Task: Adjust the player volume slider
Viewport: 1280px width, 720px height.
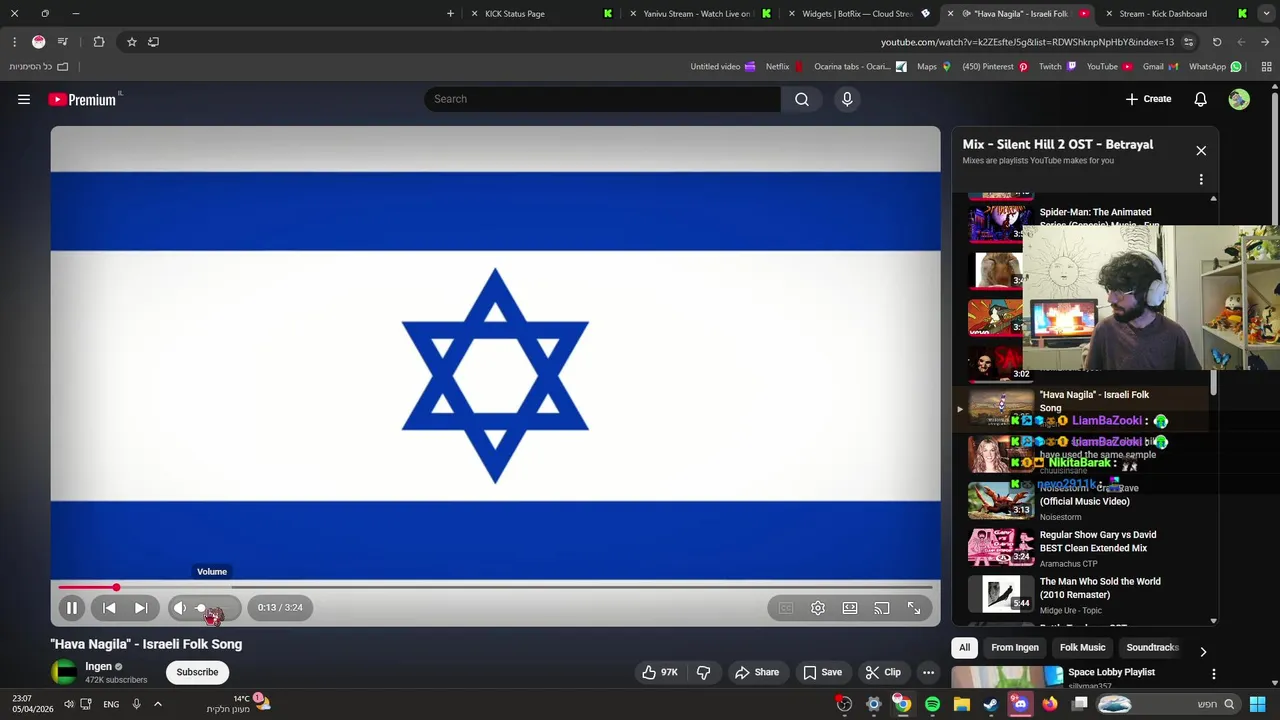Action: tap(214, 608)
